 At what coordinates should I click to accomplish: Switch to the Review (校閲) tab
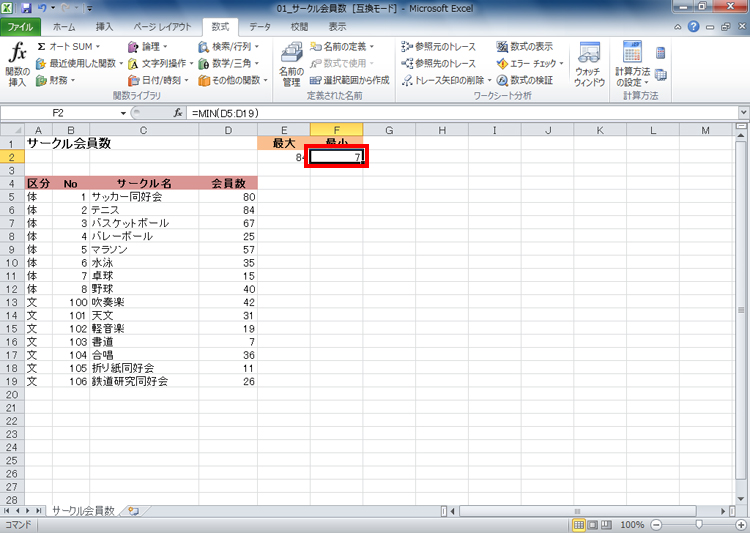click(x=299, y=27)
